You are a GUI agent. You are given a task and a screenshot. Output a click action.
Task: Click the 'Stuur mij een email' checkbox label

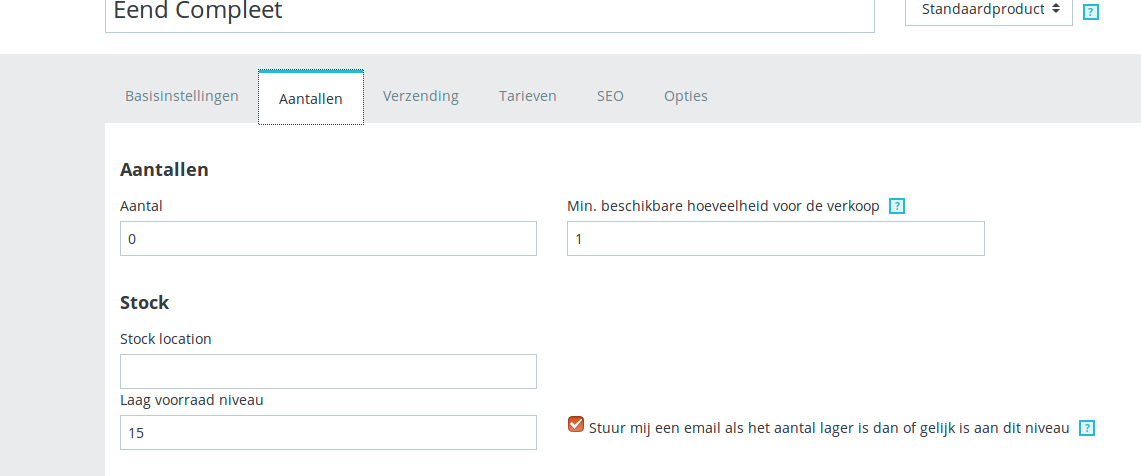tap(829, 428)
